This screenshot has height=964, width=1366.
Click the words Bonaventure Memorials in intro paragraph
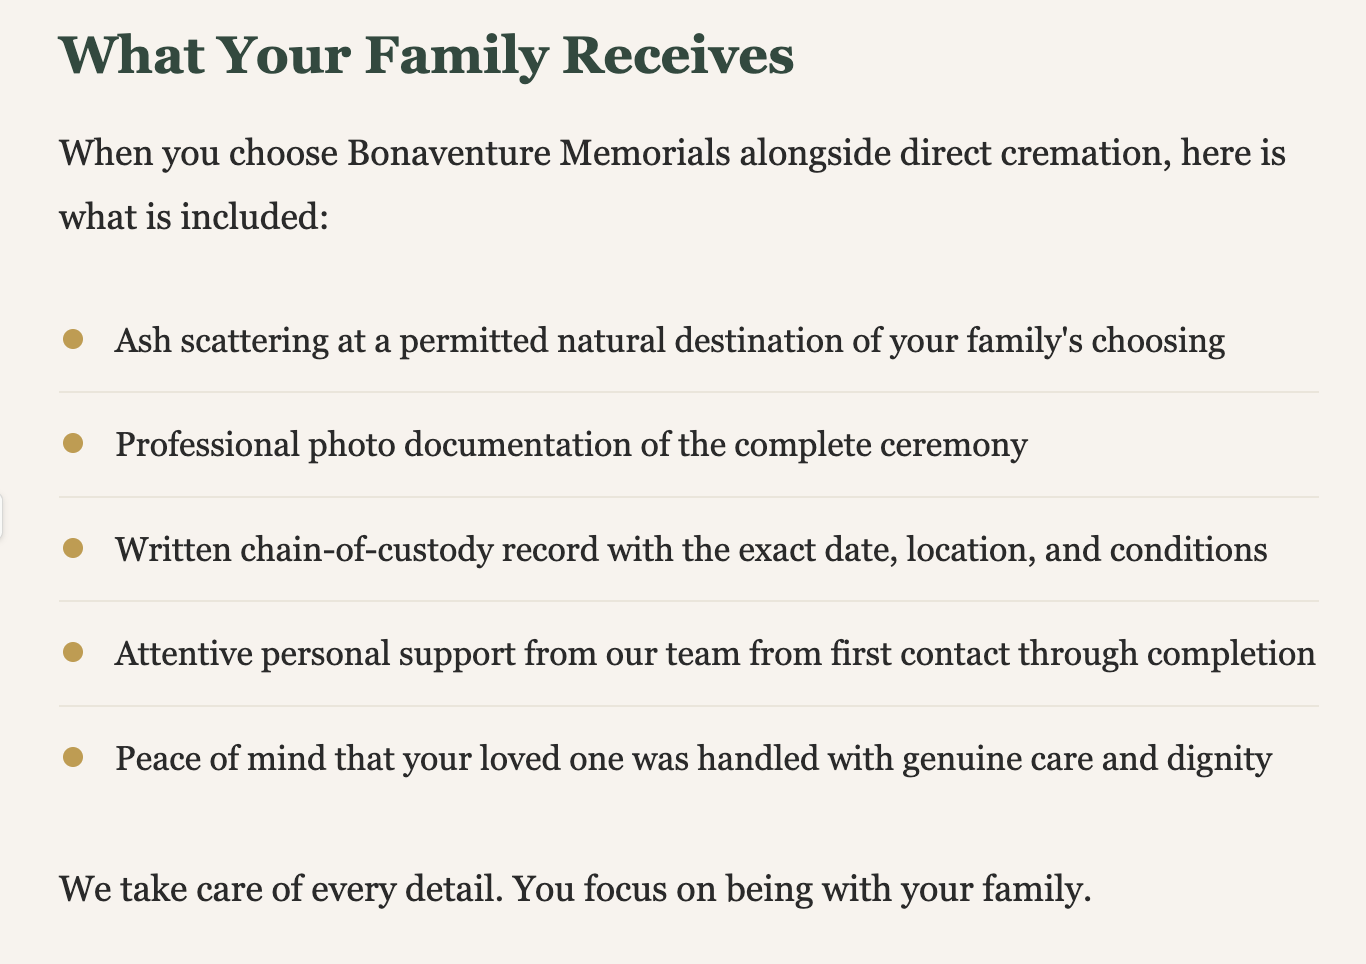(x=539, y=153)
